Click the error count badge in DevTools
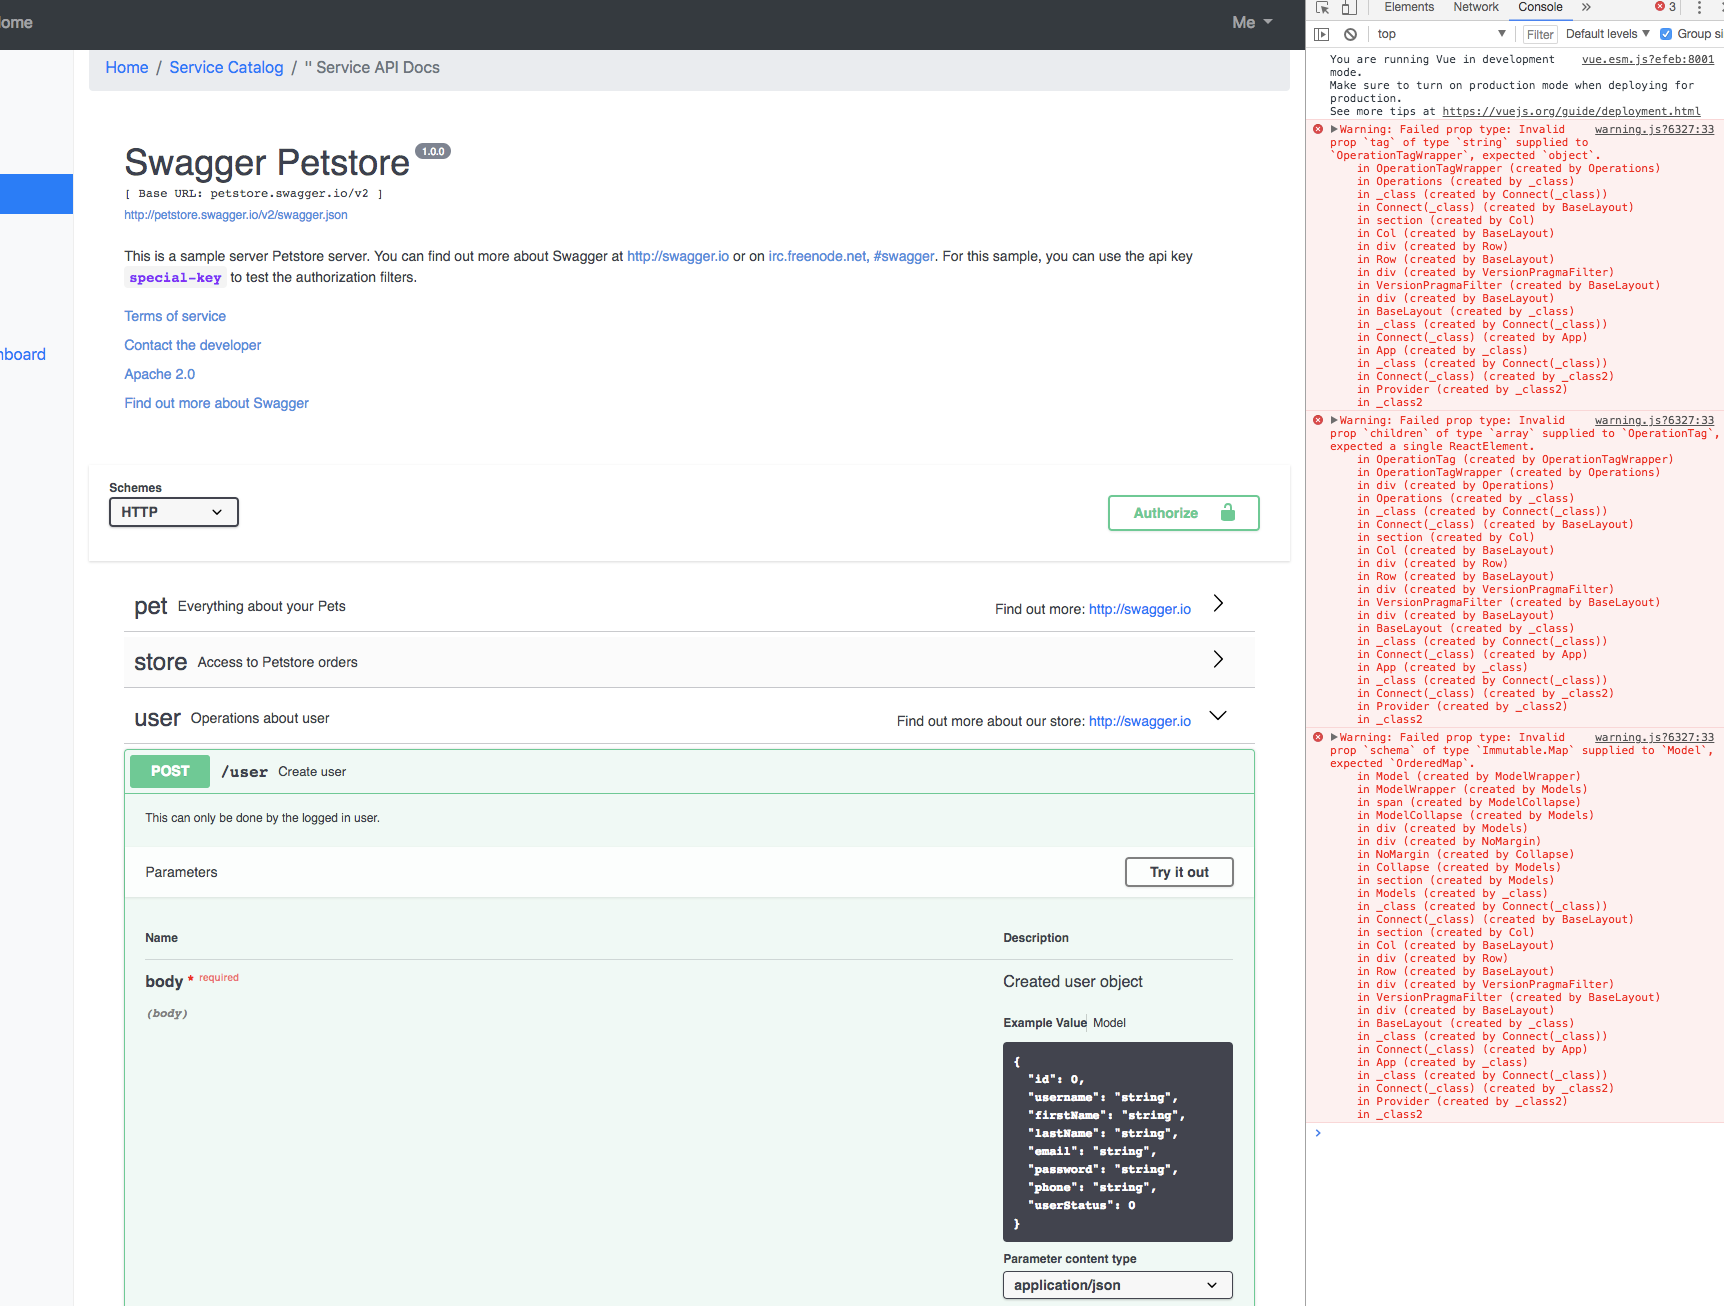The height and width of the screenshot is (1306, 1724). [x=1662, y=7]
